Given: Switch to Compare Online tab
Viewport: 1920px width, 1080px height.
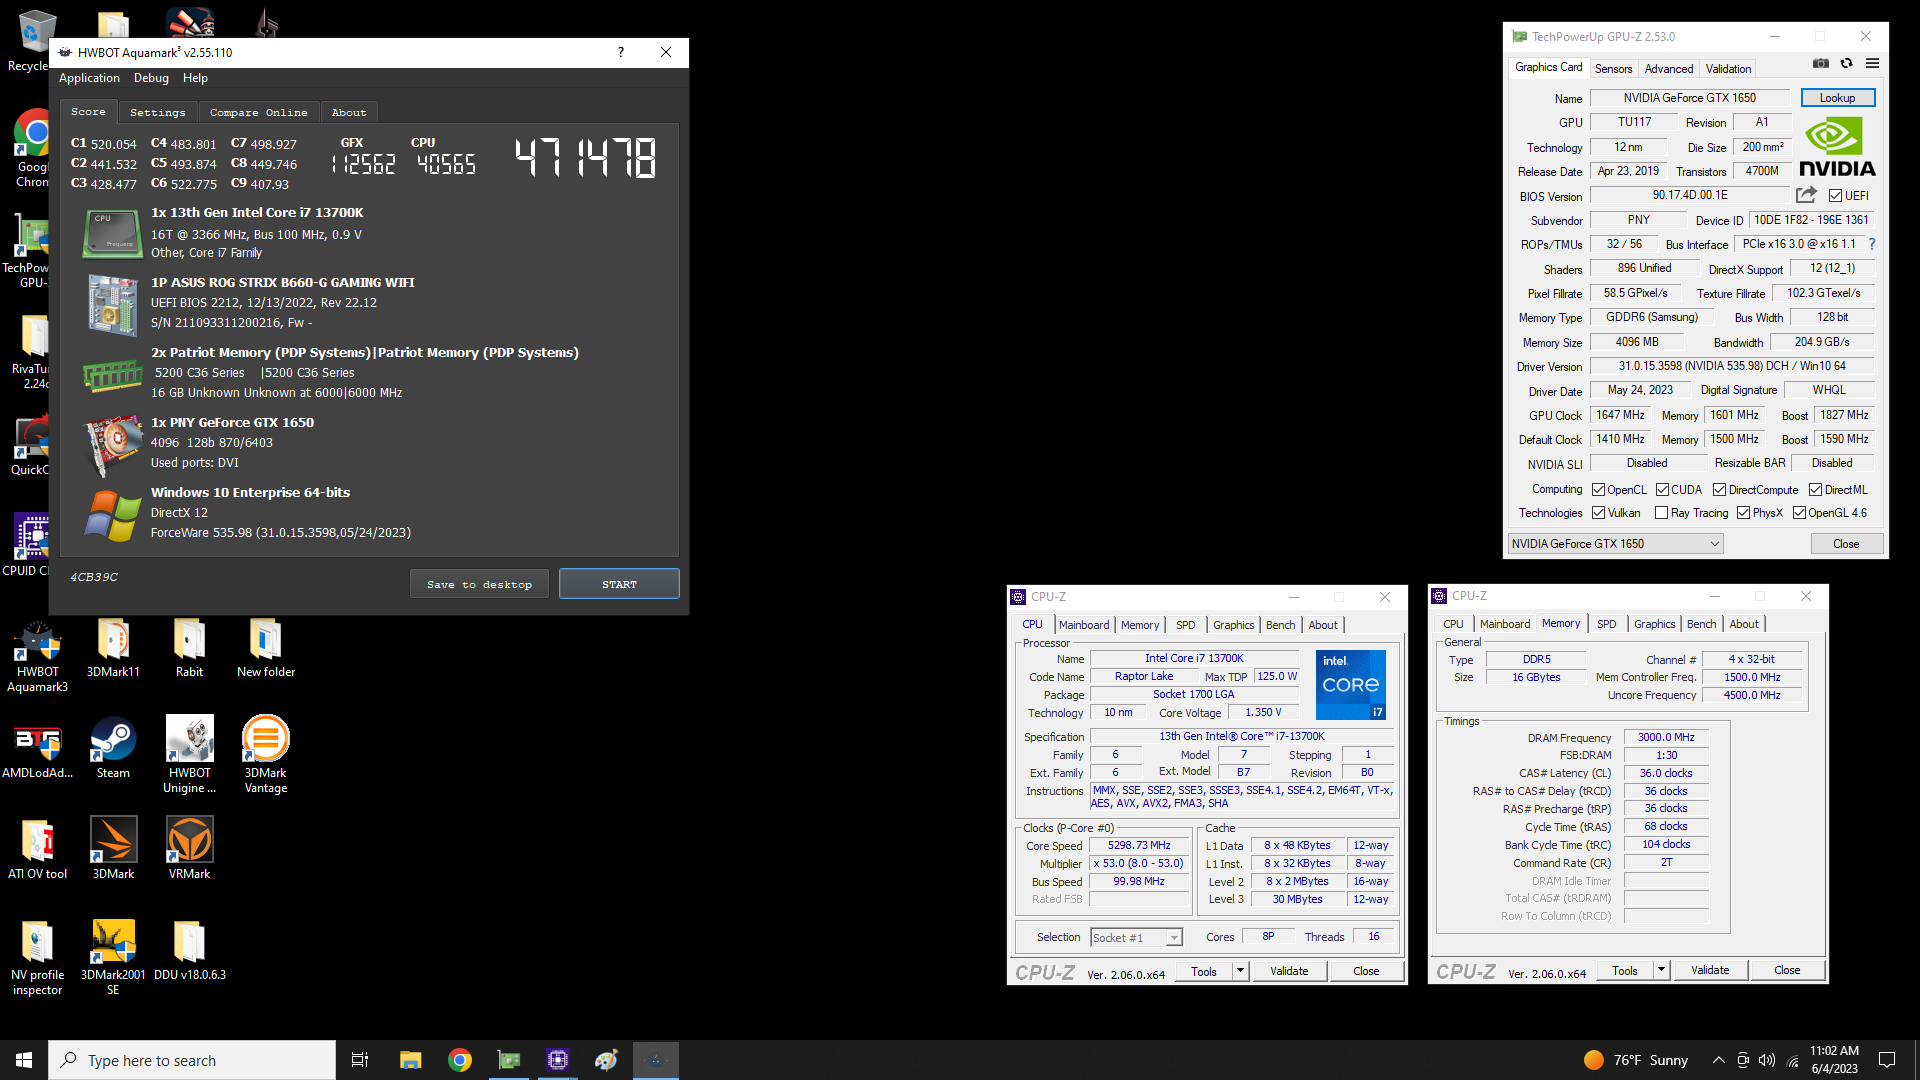Looking at the screenshot, I should pos(258,112).
